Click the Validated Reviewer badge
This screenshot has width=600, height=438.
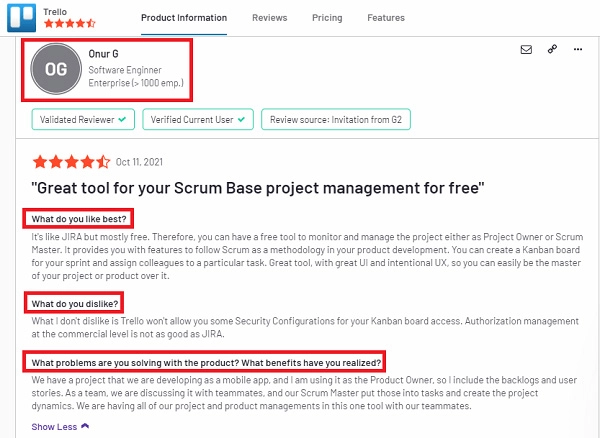tap(83, 120)
